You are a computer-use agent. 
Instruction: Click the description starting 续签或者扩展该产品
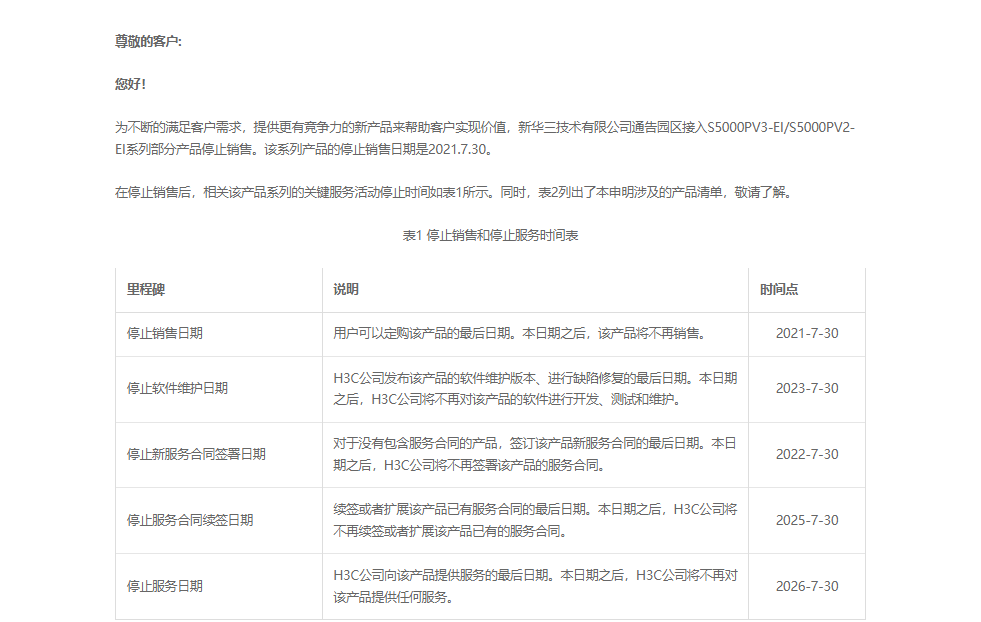(536, 520)
